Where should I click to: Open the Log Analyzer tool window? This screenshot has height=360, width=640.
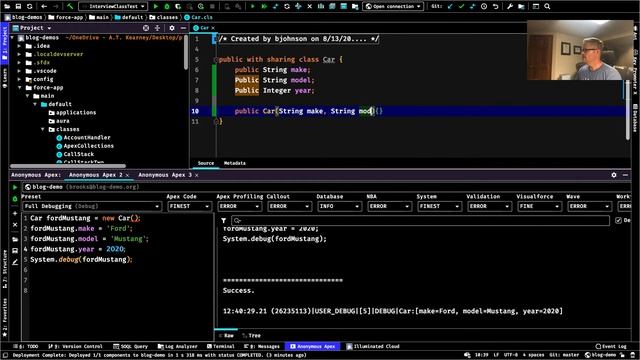pos(178,347)
